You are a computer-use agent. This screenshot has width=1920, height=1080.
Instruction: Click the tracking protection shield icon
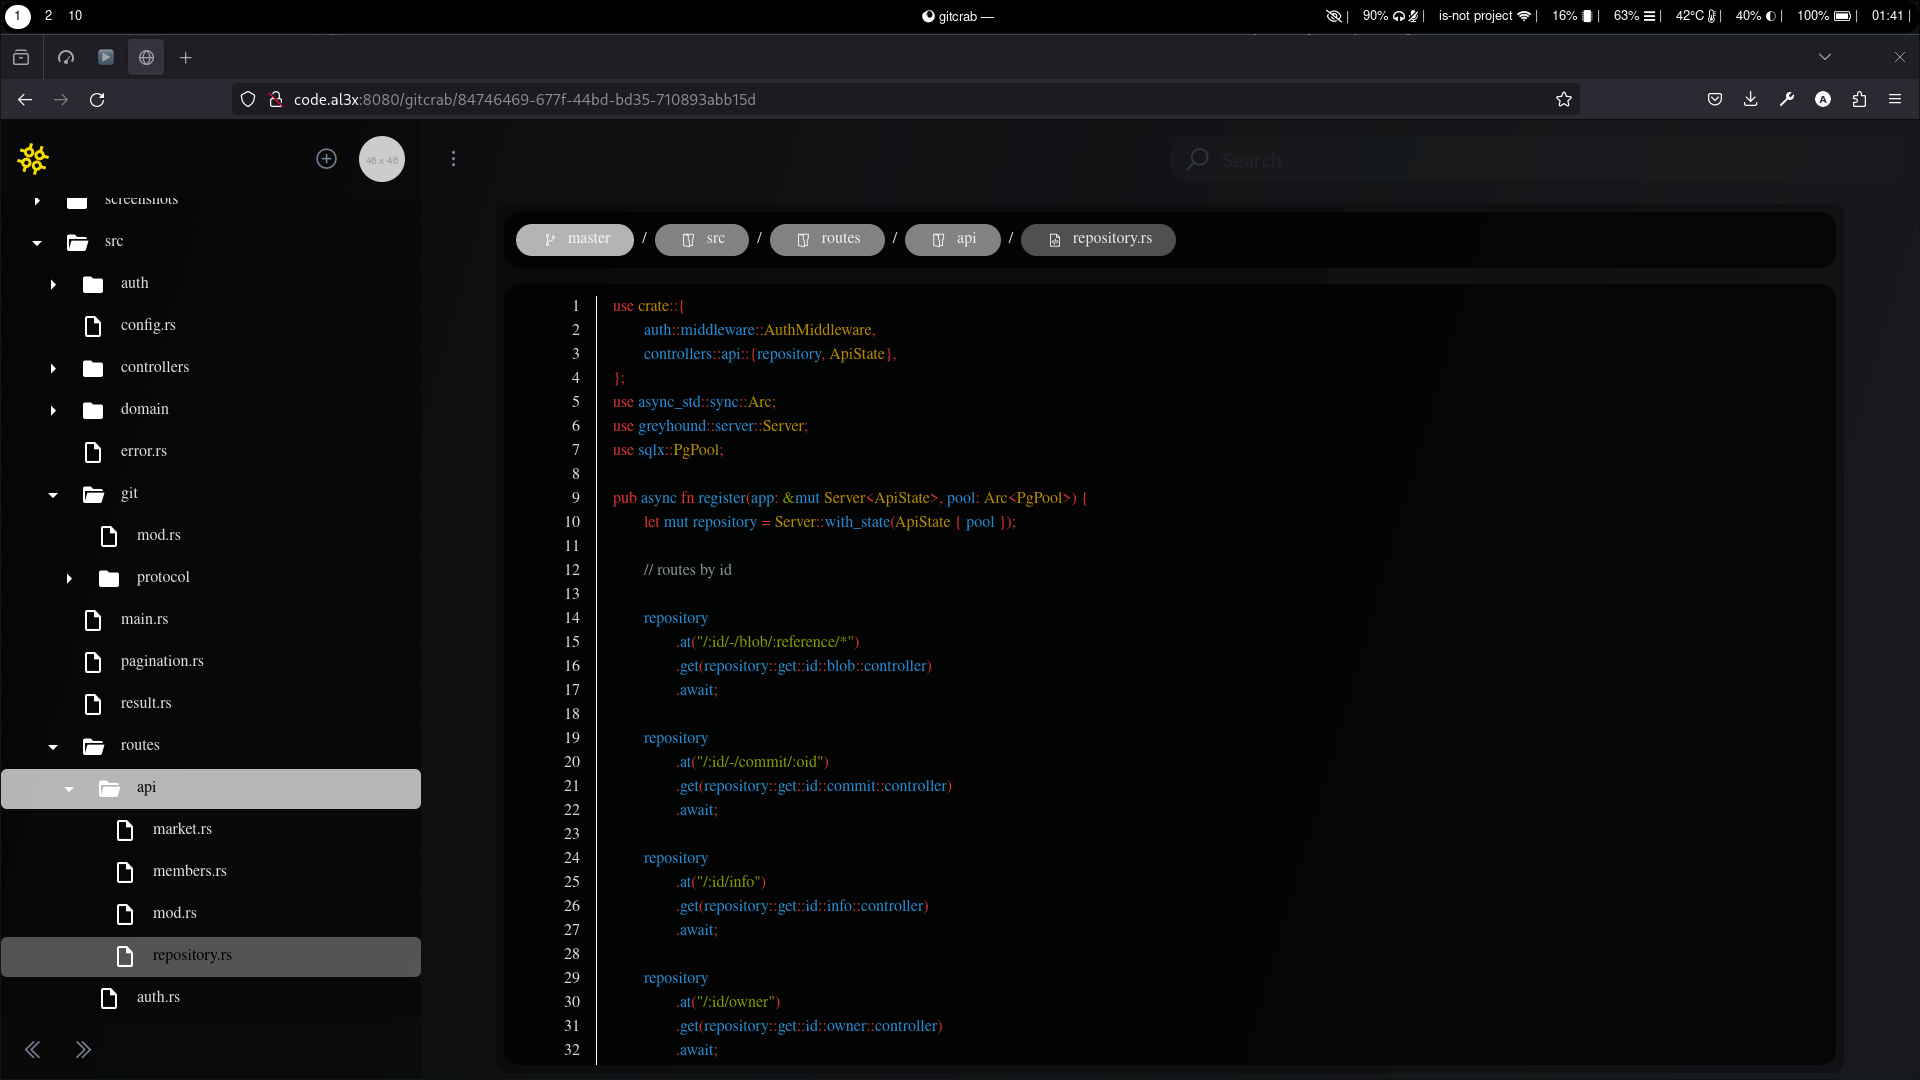(x=247, y=99)
